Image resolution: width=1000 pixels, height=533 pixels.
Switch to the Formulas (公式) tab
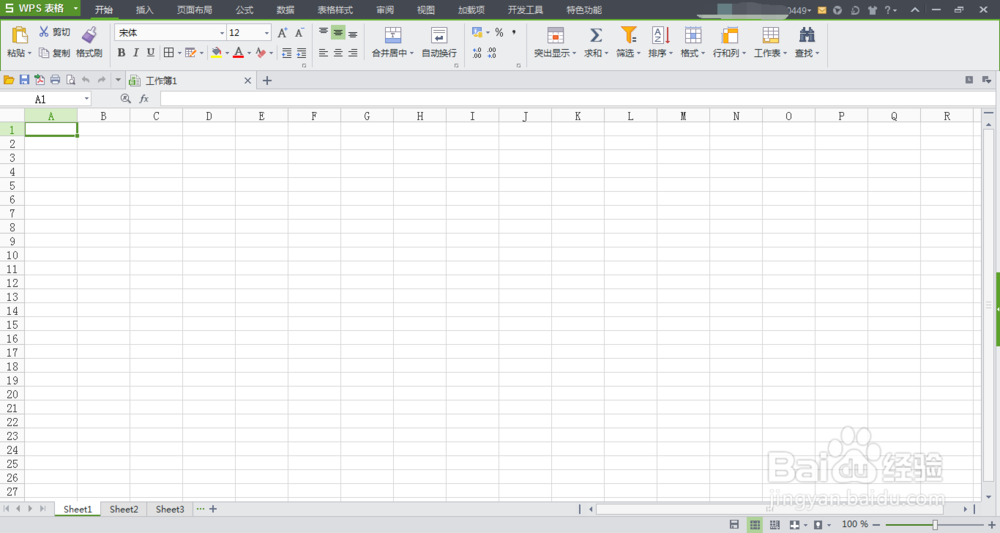(244, 10)
